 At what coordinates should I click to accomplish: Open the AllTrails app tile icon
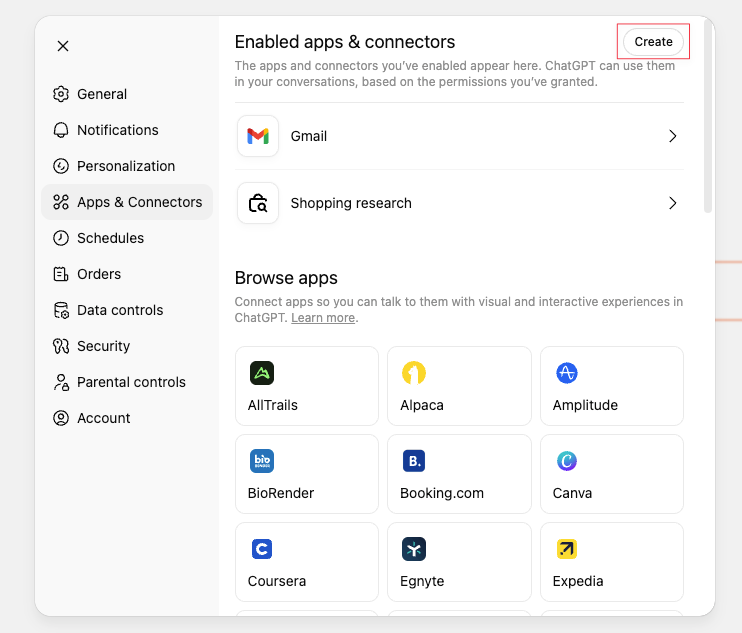point(262,373)
